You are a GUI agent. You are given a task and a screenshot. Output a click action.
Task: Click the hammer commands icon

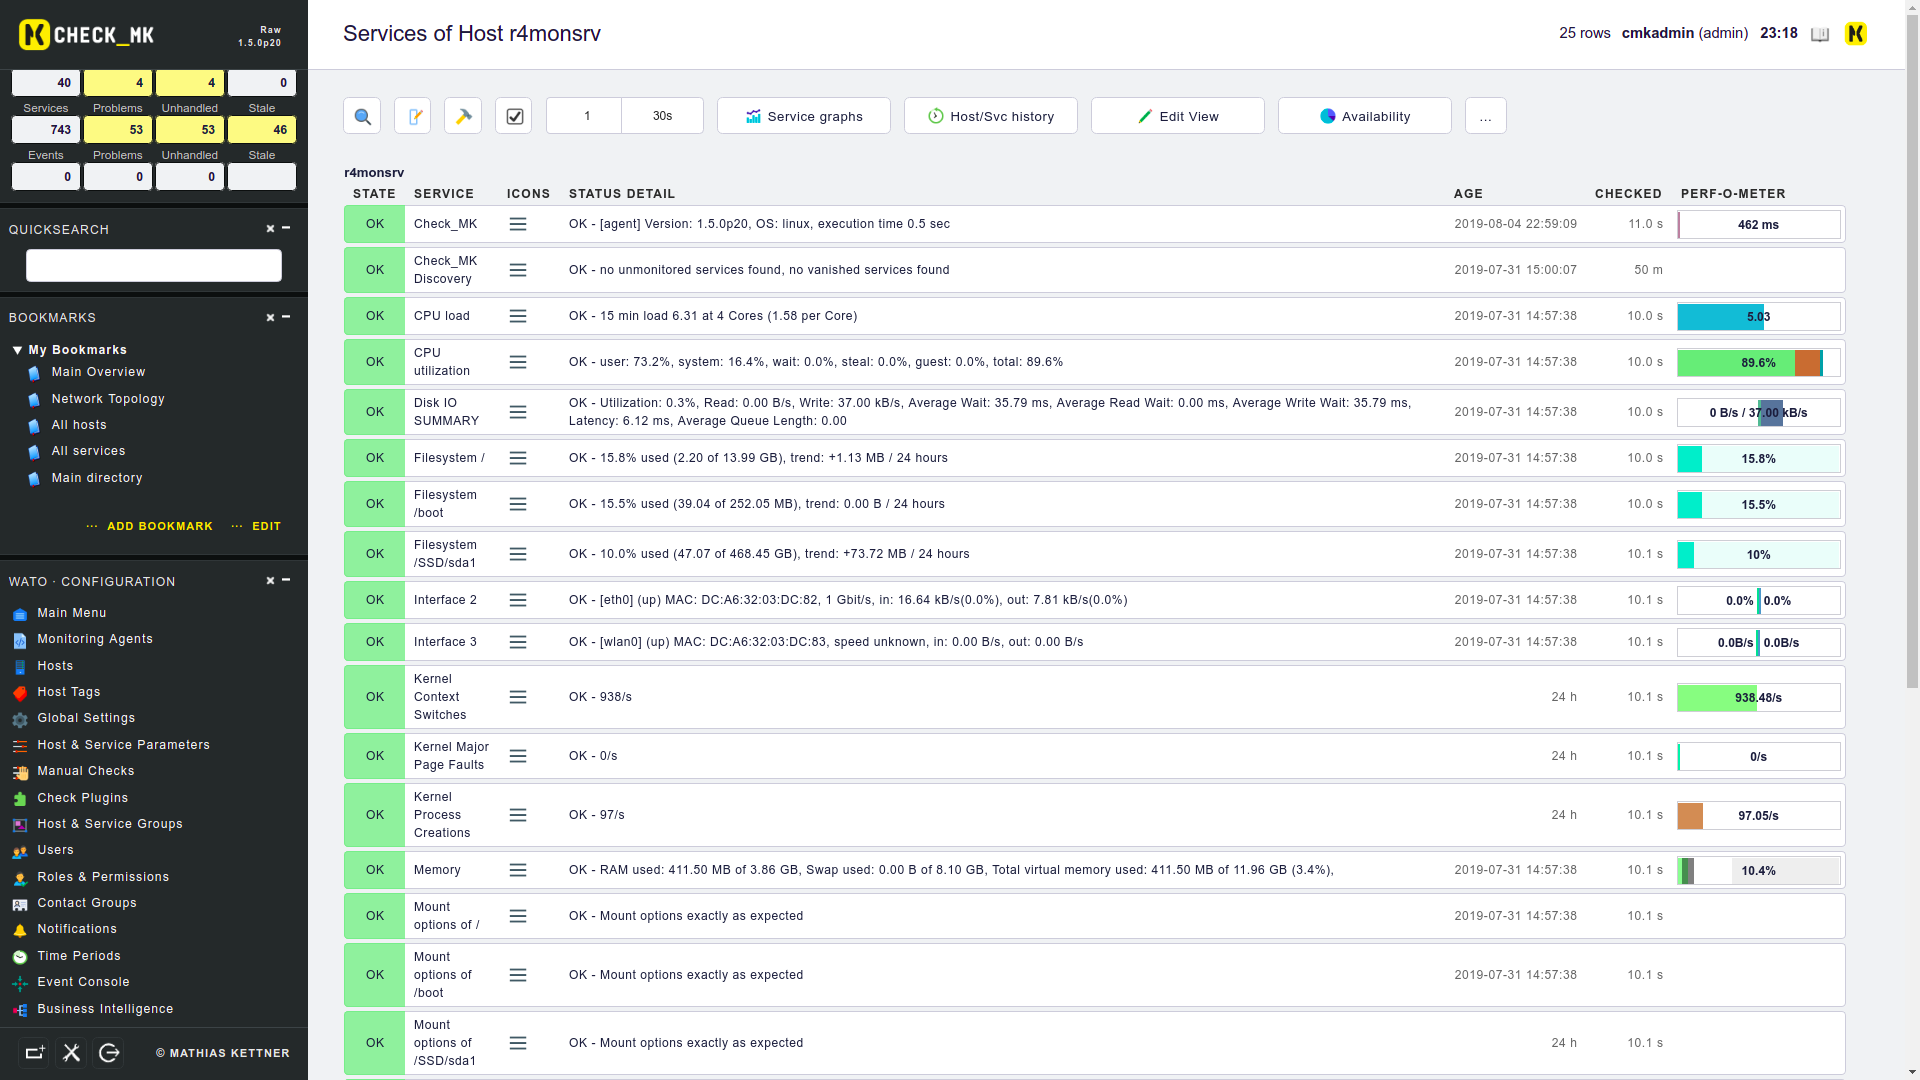pyautogui.click(x=463, y=116)
